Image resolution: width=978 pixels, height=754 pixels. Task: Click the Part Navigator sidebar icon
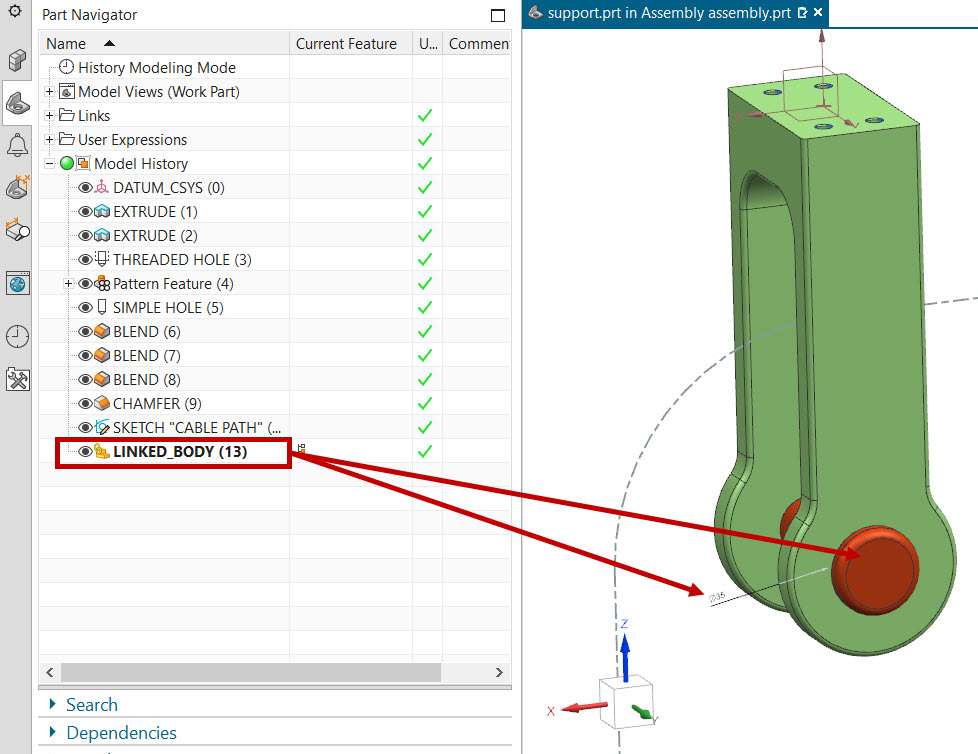click(17, 102)
